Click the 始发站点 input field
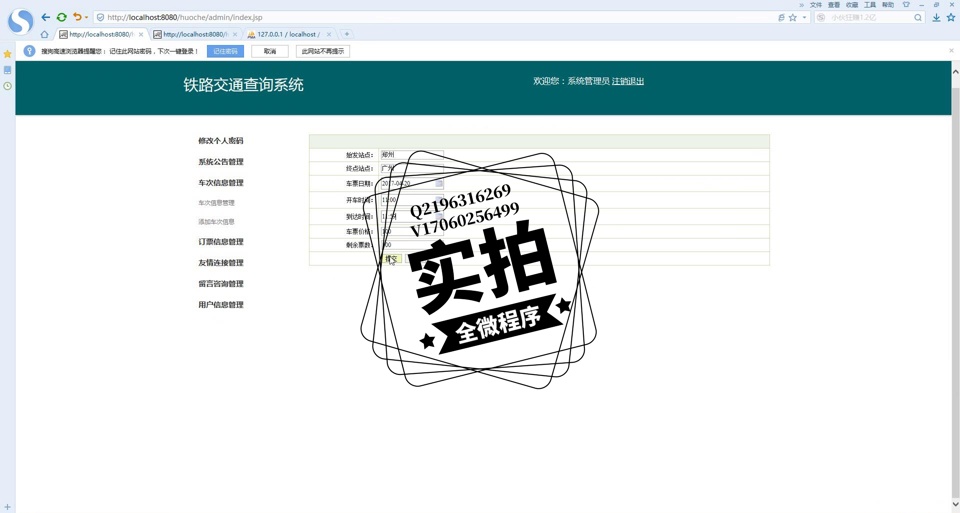Image resolution: width=960 pixels, height=513 pixels. pos(411,155)
